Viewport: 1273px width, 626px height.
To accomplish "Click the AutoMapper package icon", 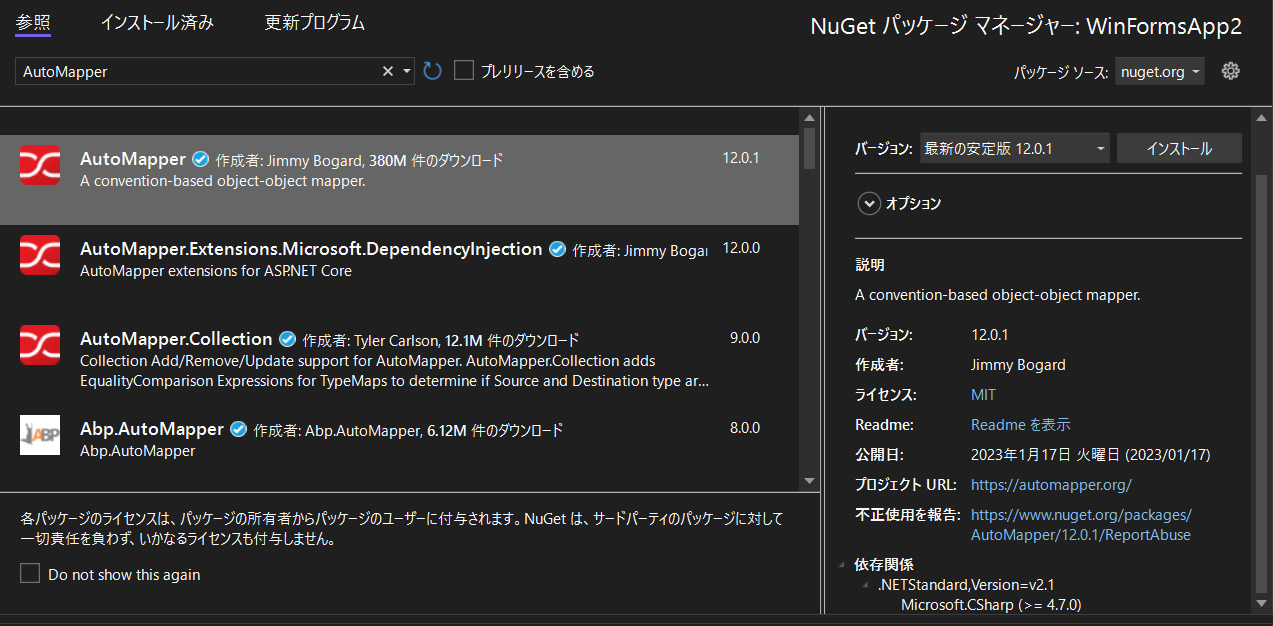I will tap(40, 166).
